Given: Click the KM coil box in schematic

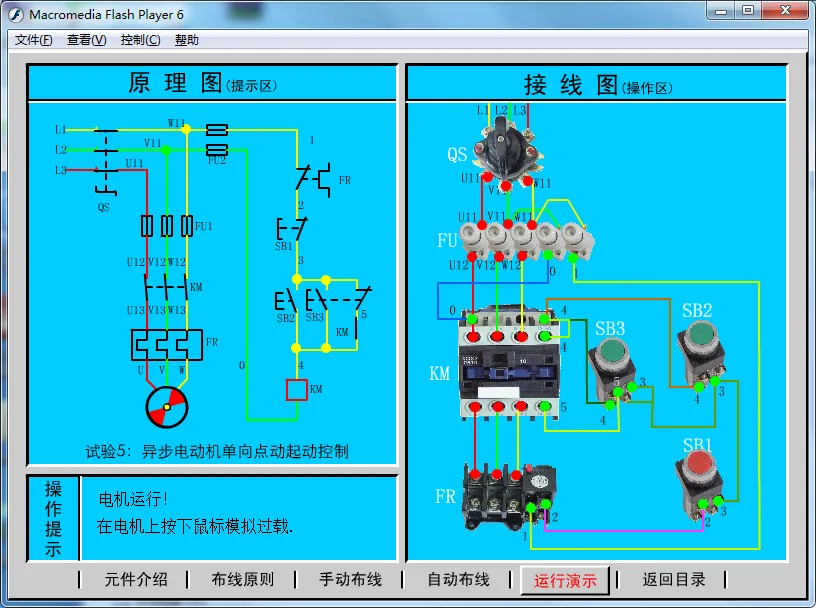Looking at the screenshot, I should [297, 390].
